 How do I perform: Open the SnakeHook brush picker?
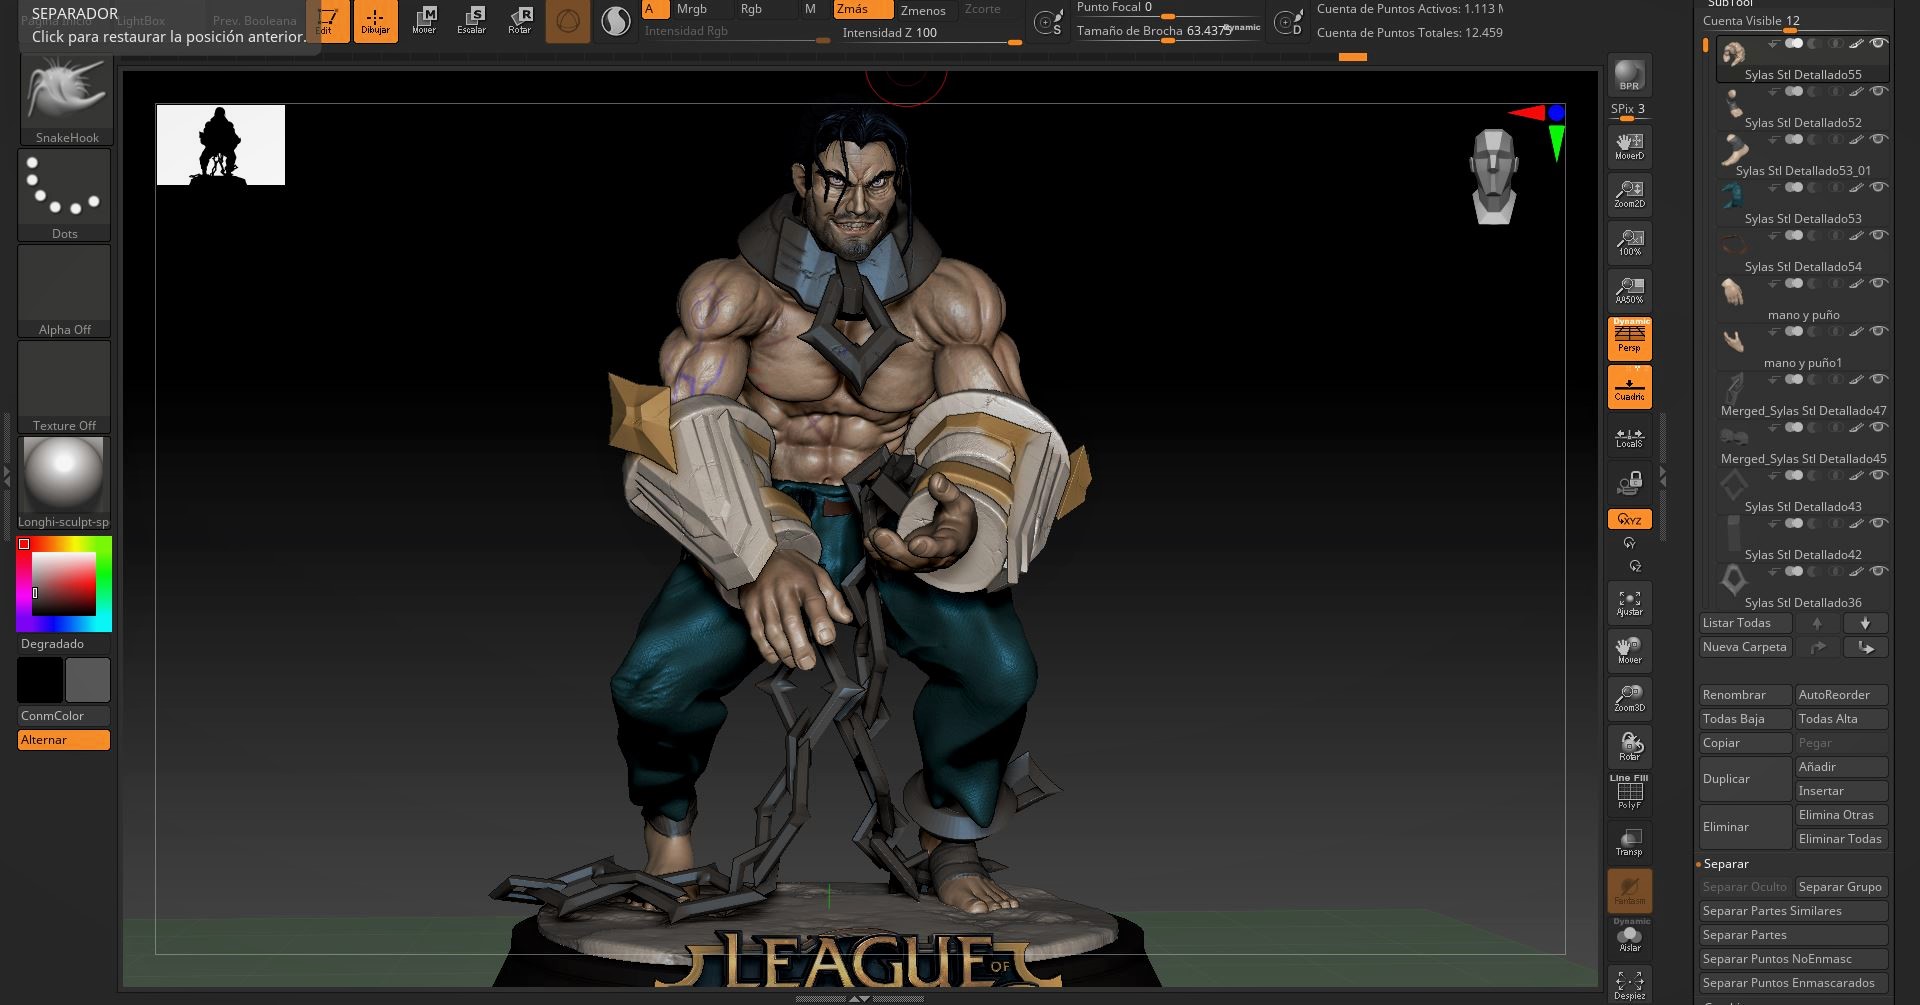[66, 97]
